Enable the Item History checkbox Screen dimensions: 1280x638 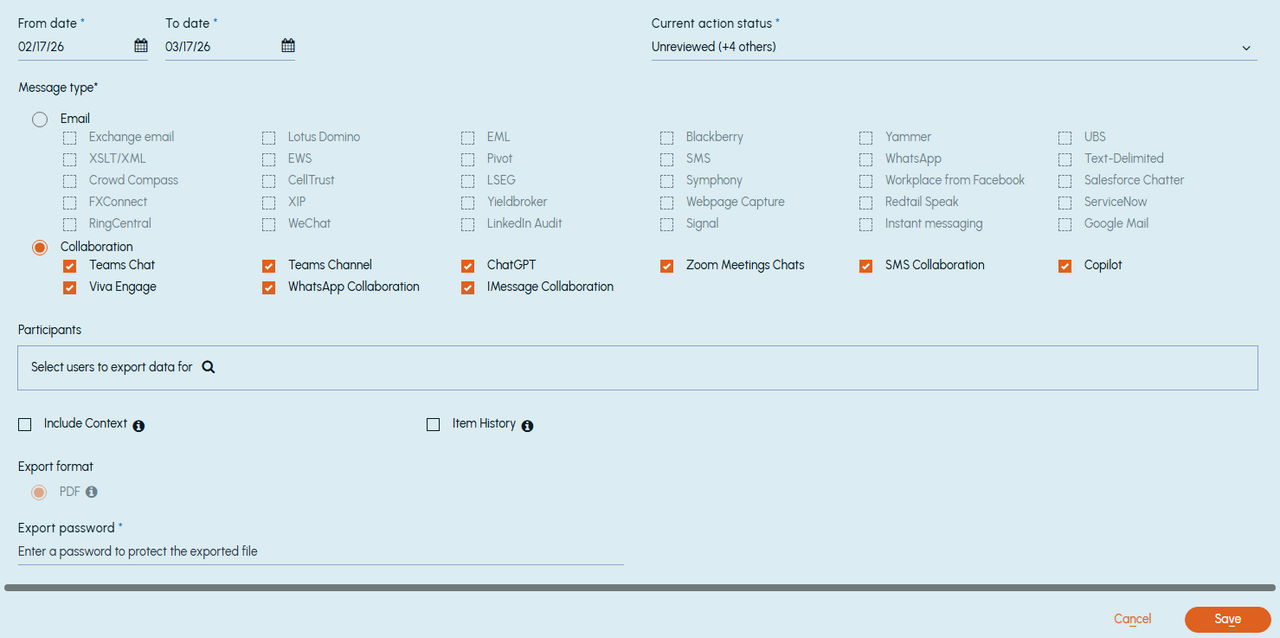tap(433, 425)
